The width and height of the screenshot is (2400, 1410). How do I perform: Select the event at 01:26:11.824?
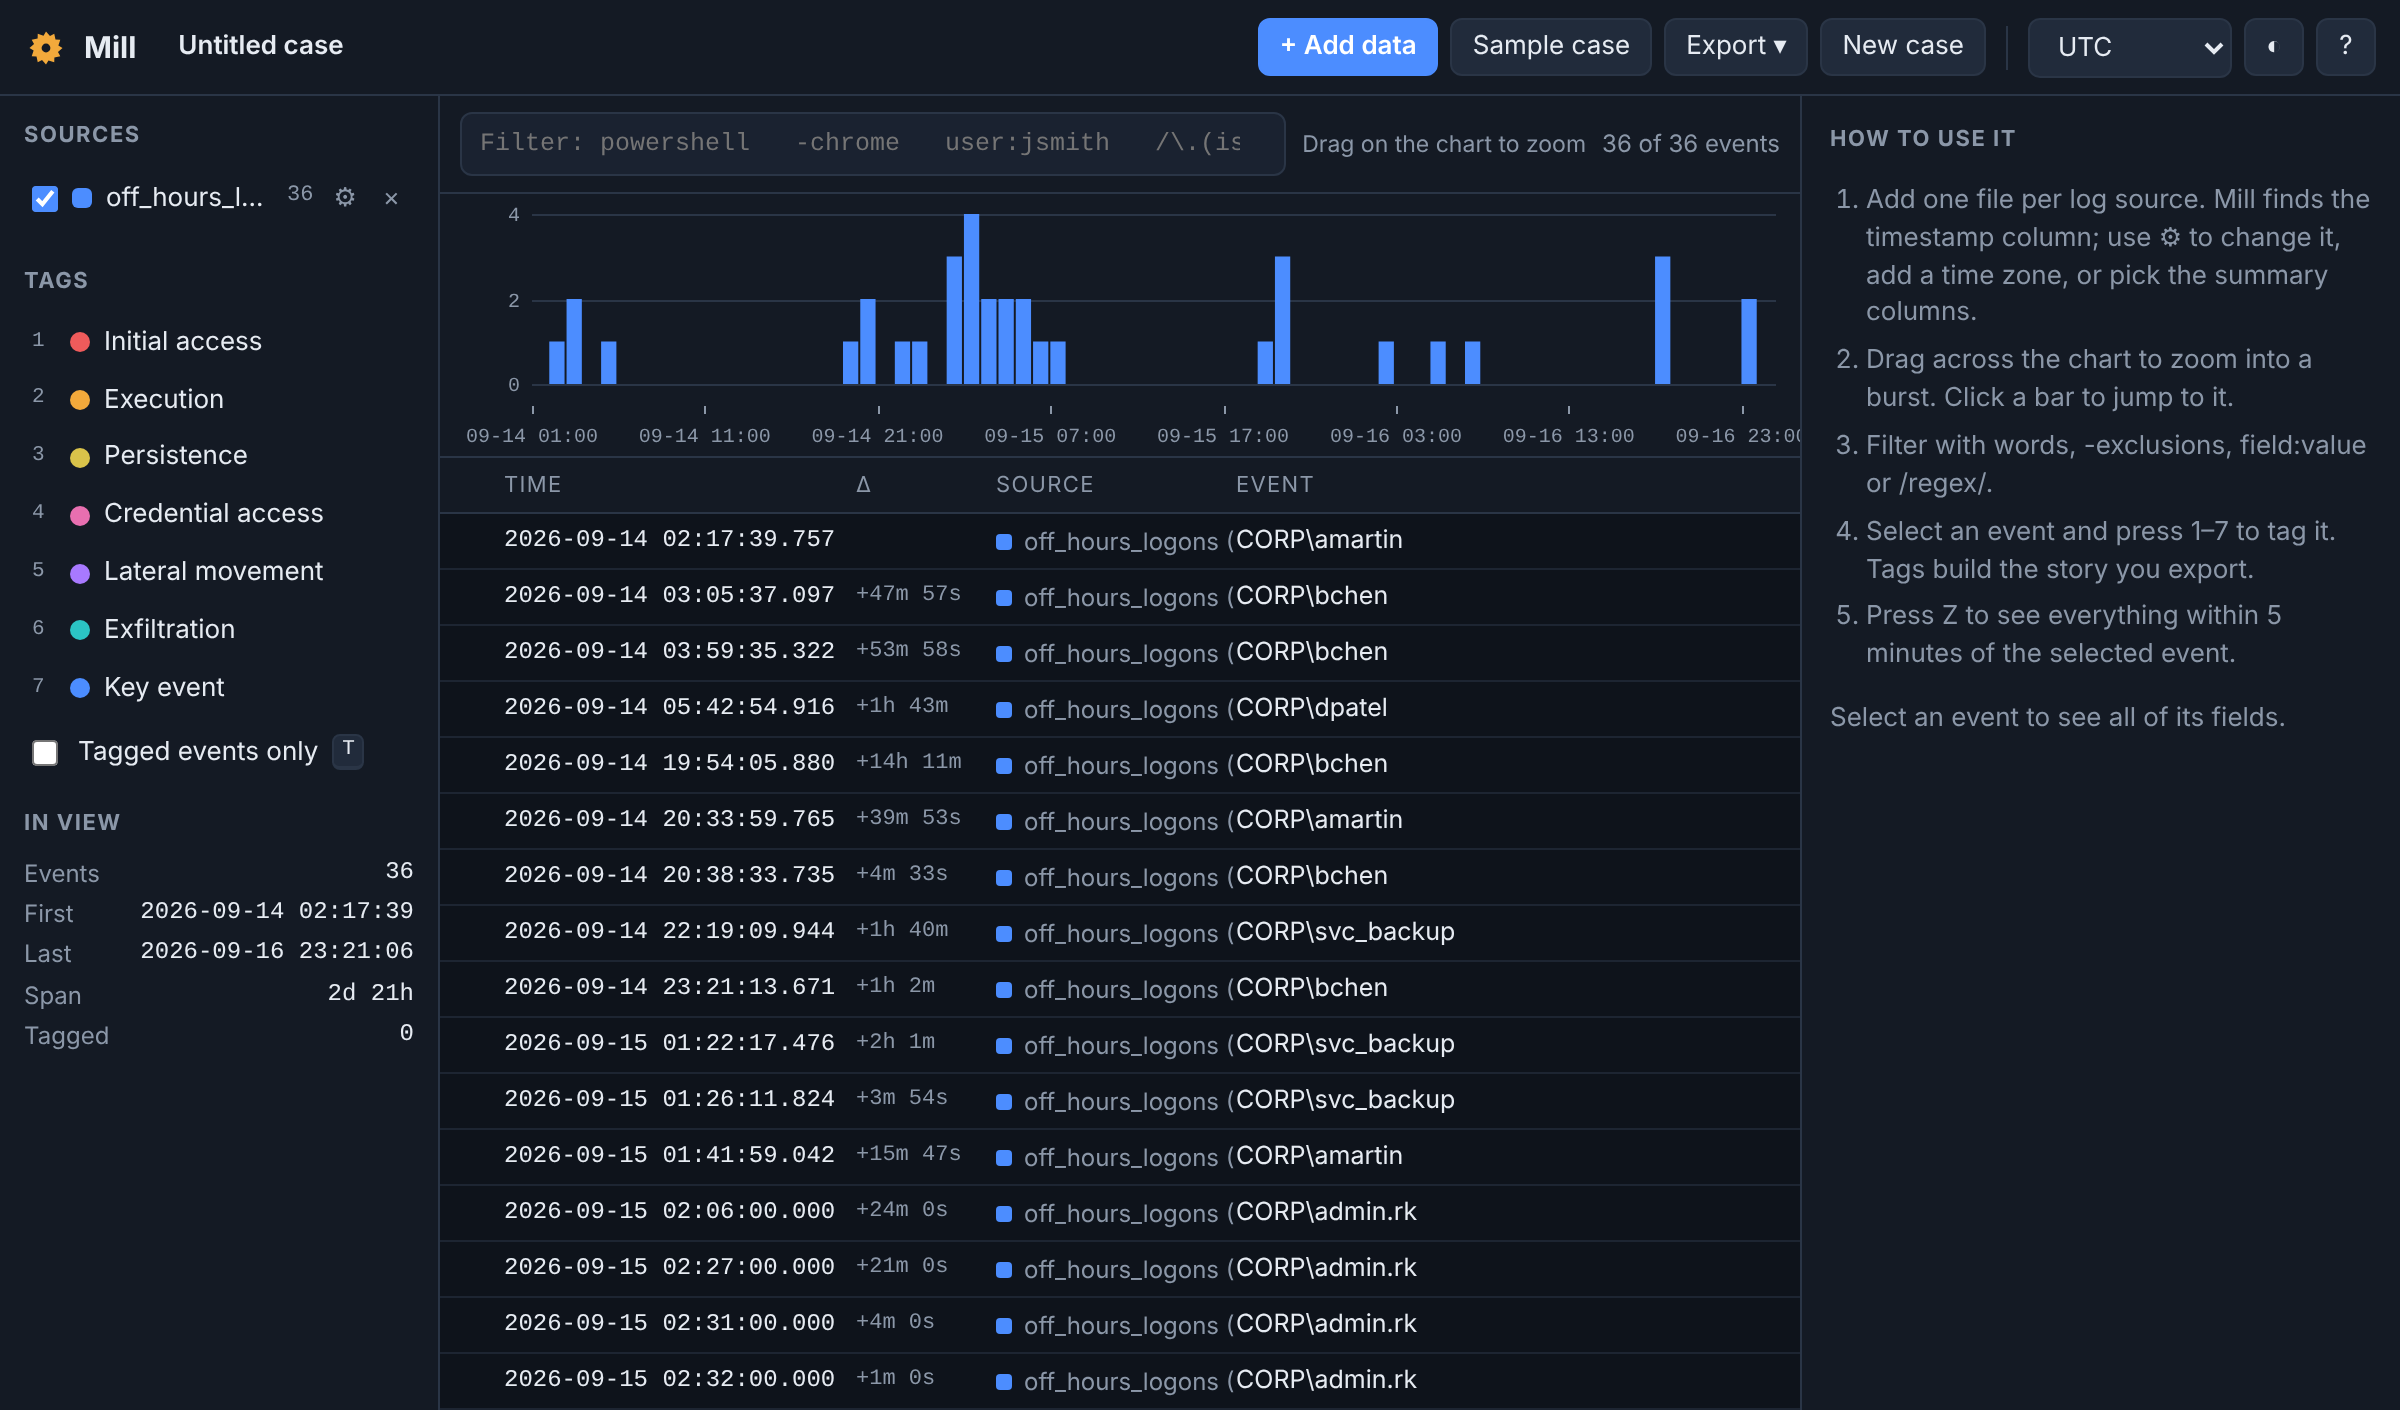[1120, 1101]
